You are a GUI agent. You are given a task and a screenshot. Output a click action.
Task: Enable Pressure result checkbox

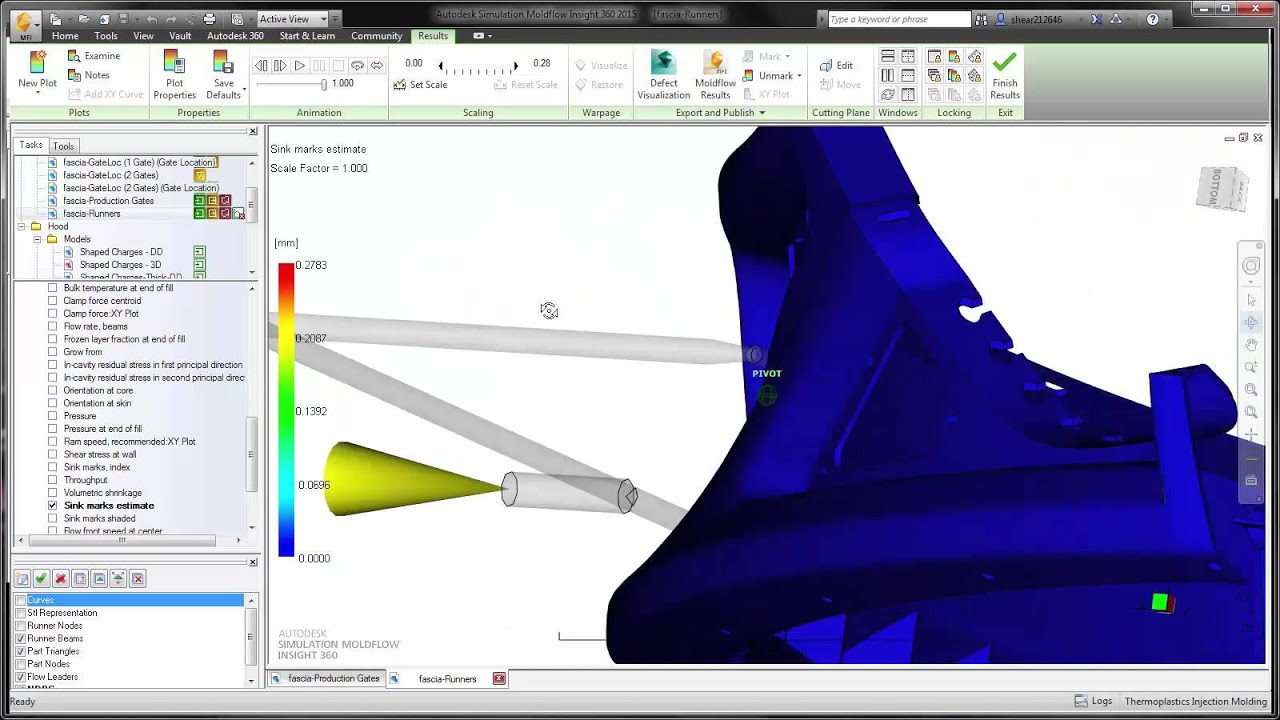53,416
